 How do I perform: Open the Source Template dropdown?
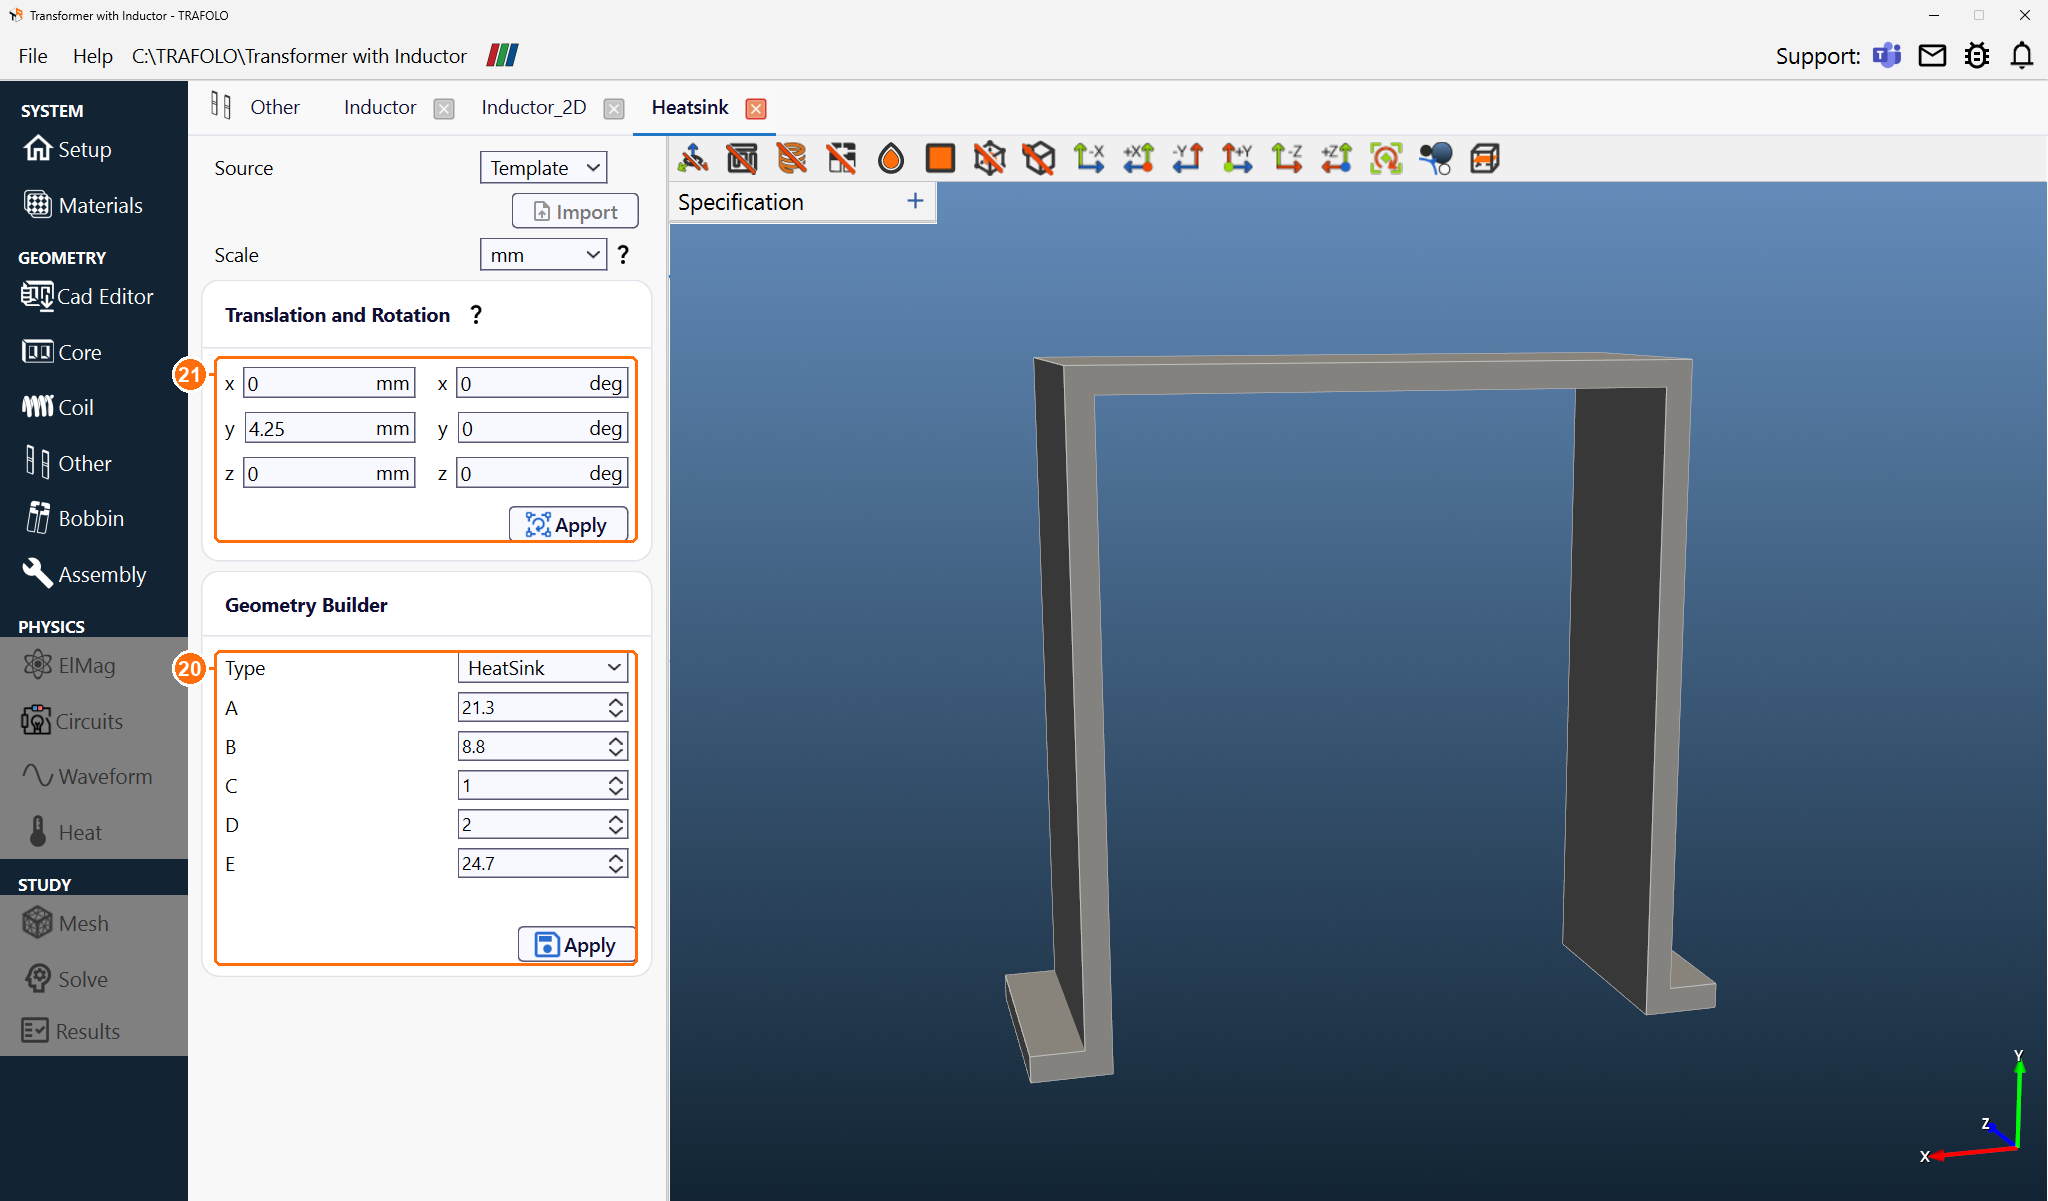click(544, 168)
